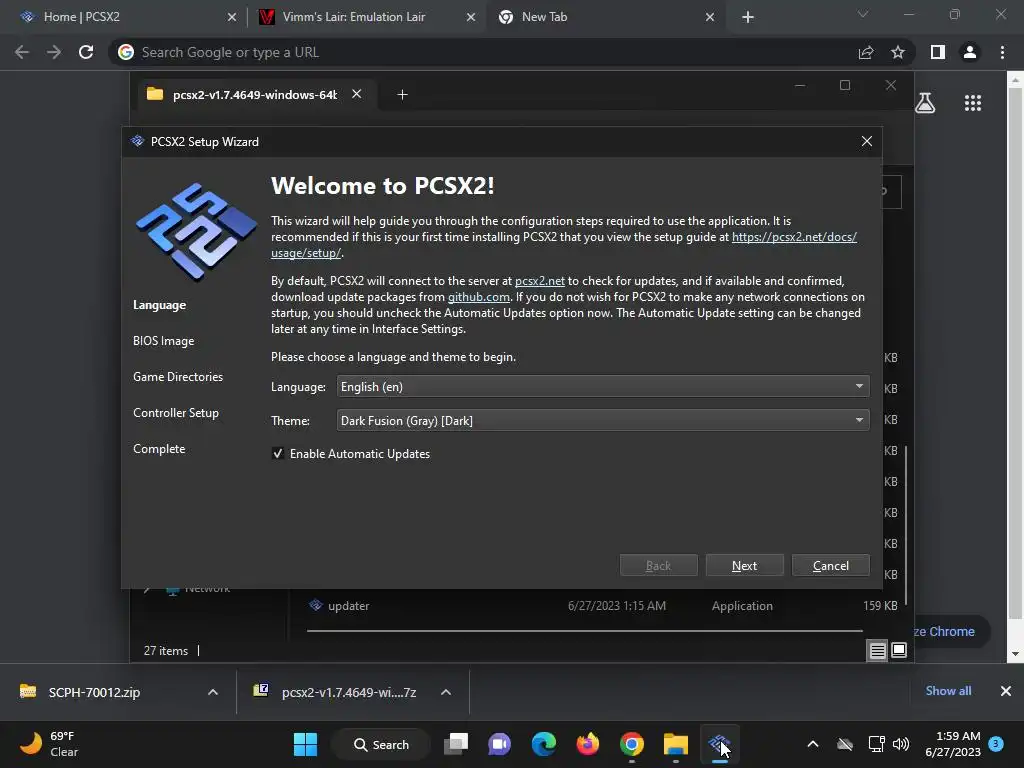Click the taskbar Search box
The image size is (1024, 768).
pos(381,744)
